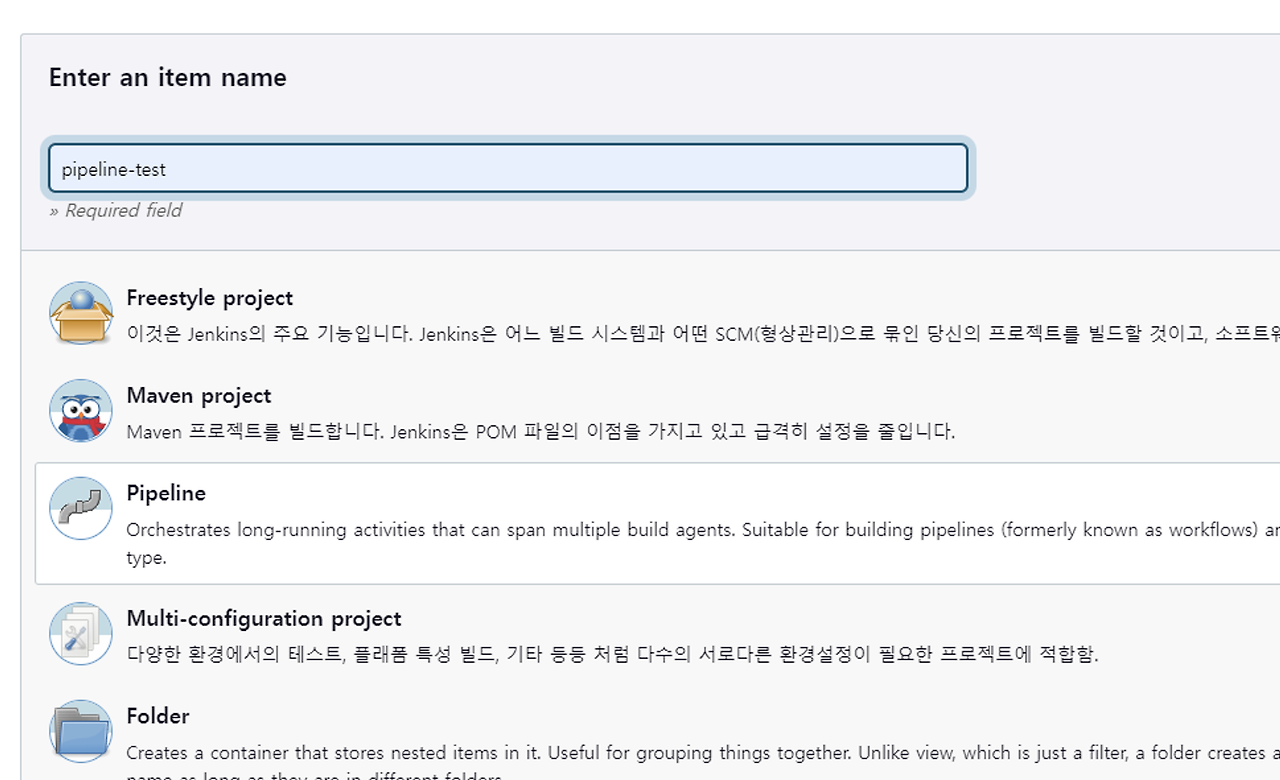The width and height of the screenshot is (1280, 780).
Task: Click the Pipeline arrow icon
Action: point(80,508)
